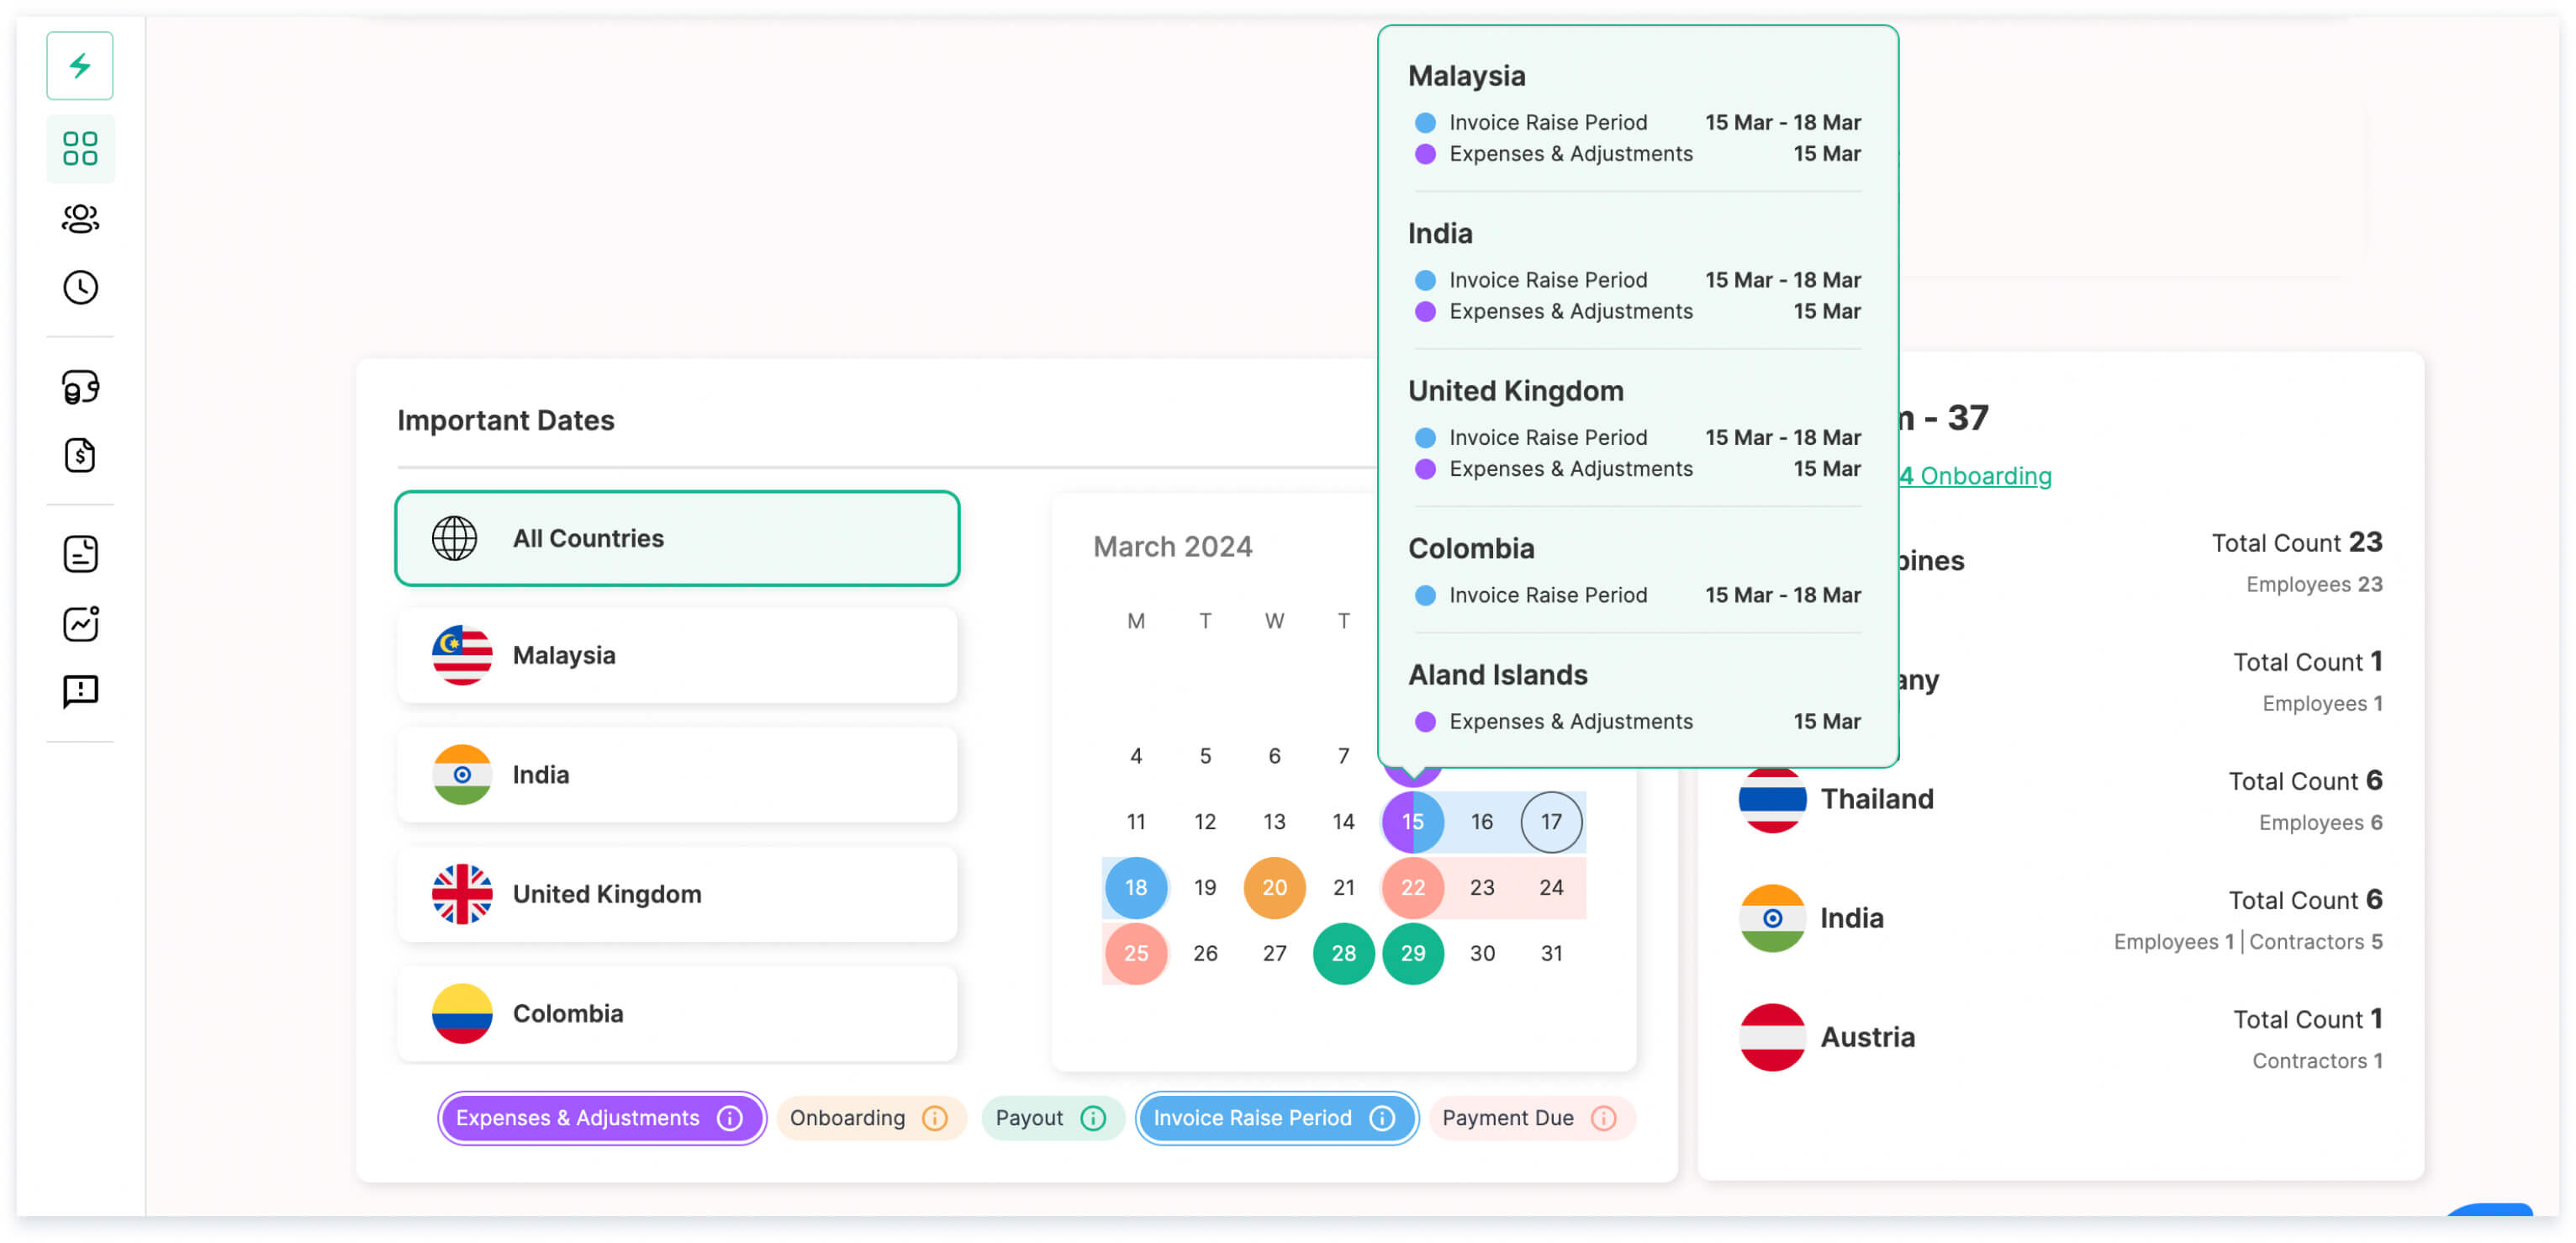This screenshot has width=2576, height=1243.
Task: Open the clock time-tracking sidebar icon
Action: (x=80, y=288)
